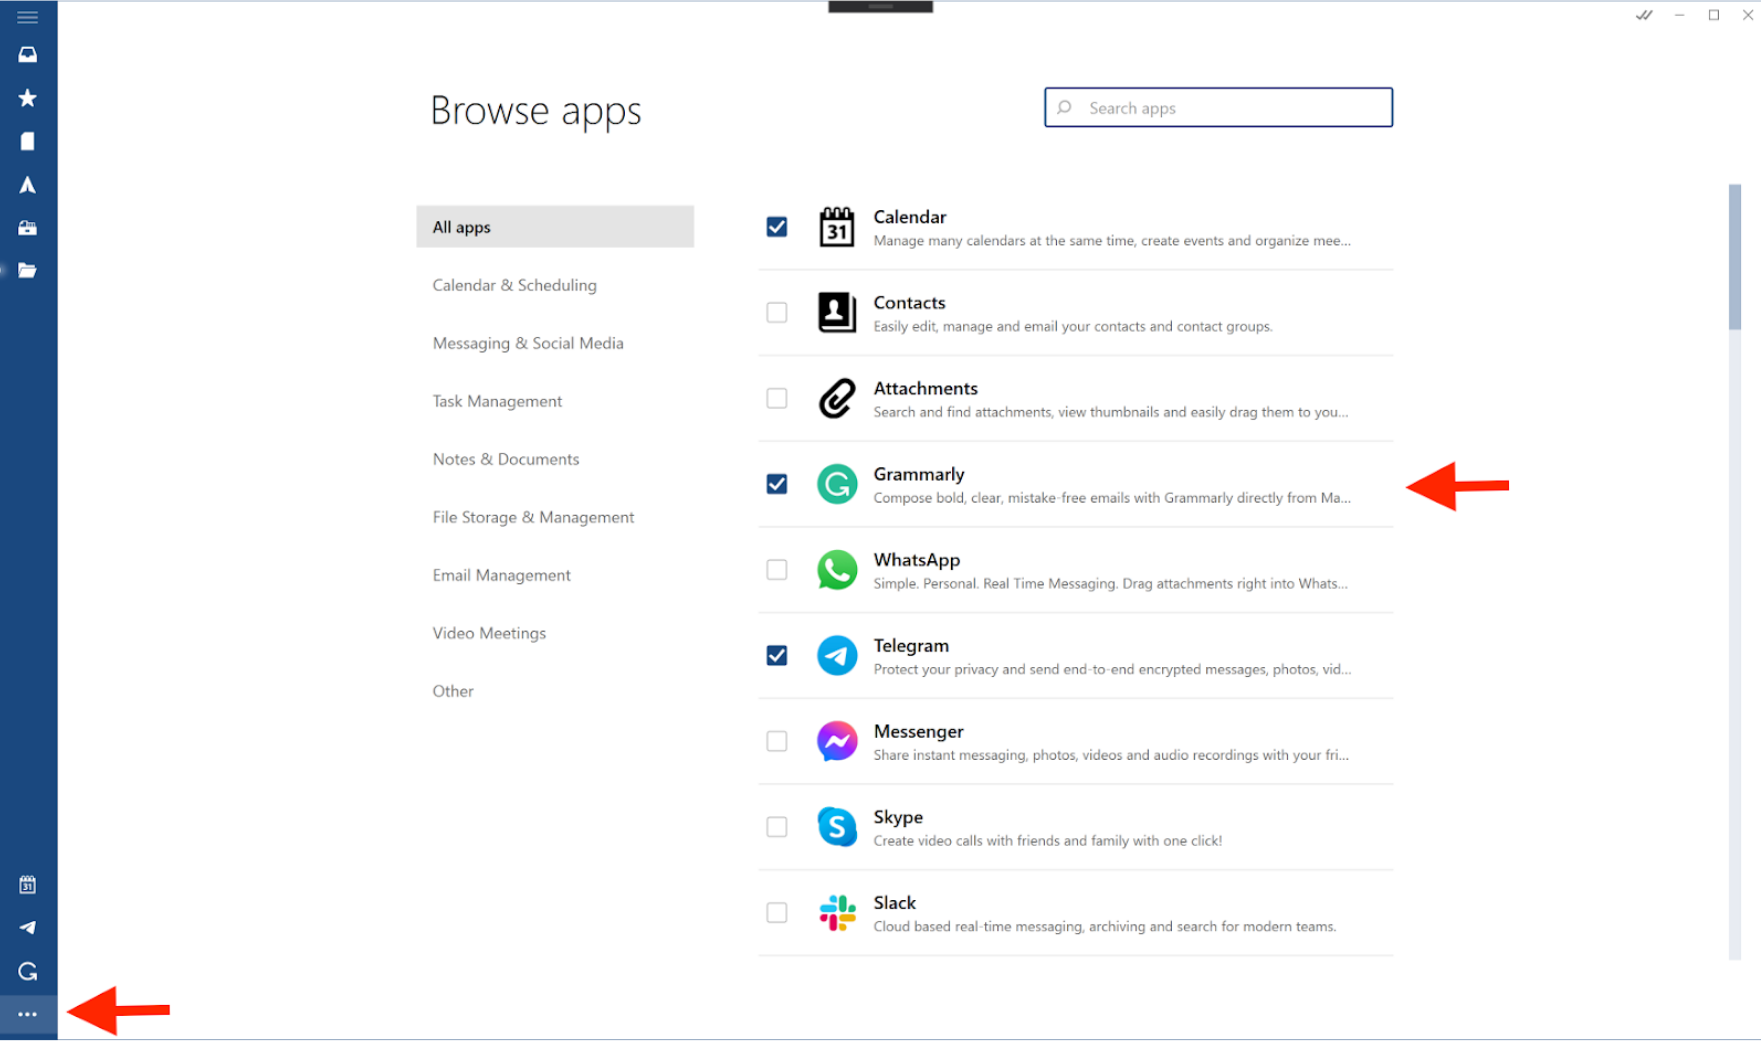Screen dimensions: 1761x1042
Task: Select Calendar & Scheduling category
Action: click(x=514, y=285)
